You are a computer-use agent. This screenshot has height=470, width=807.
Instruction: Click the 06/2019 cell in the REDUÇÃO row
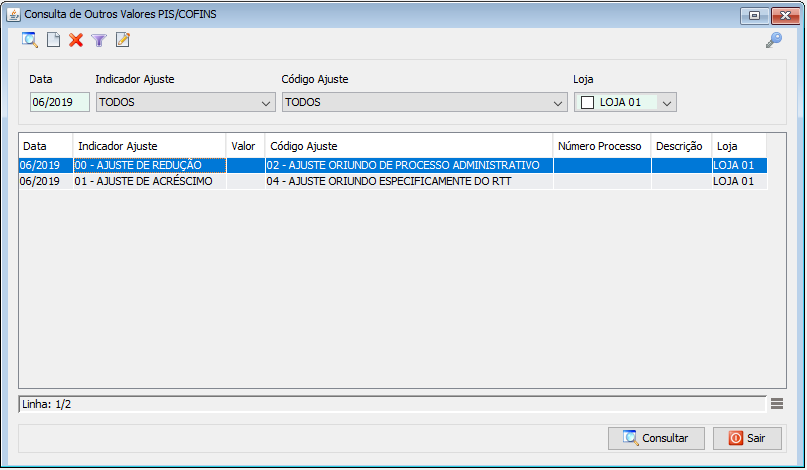[x=46, y=165]
